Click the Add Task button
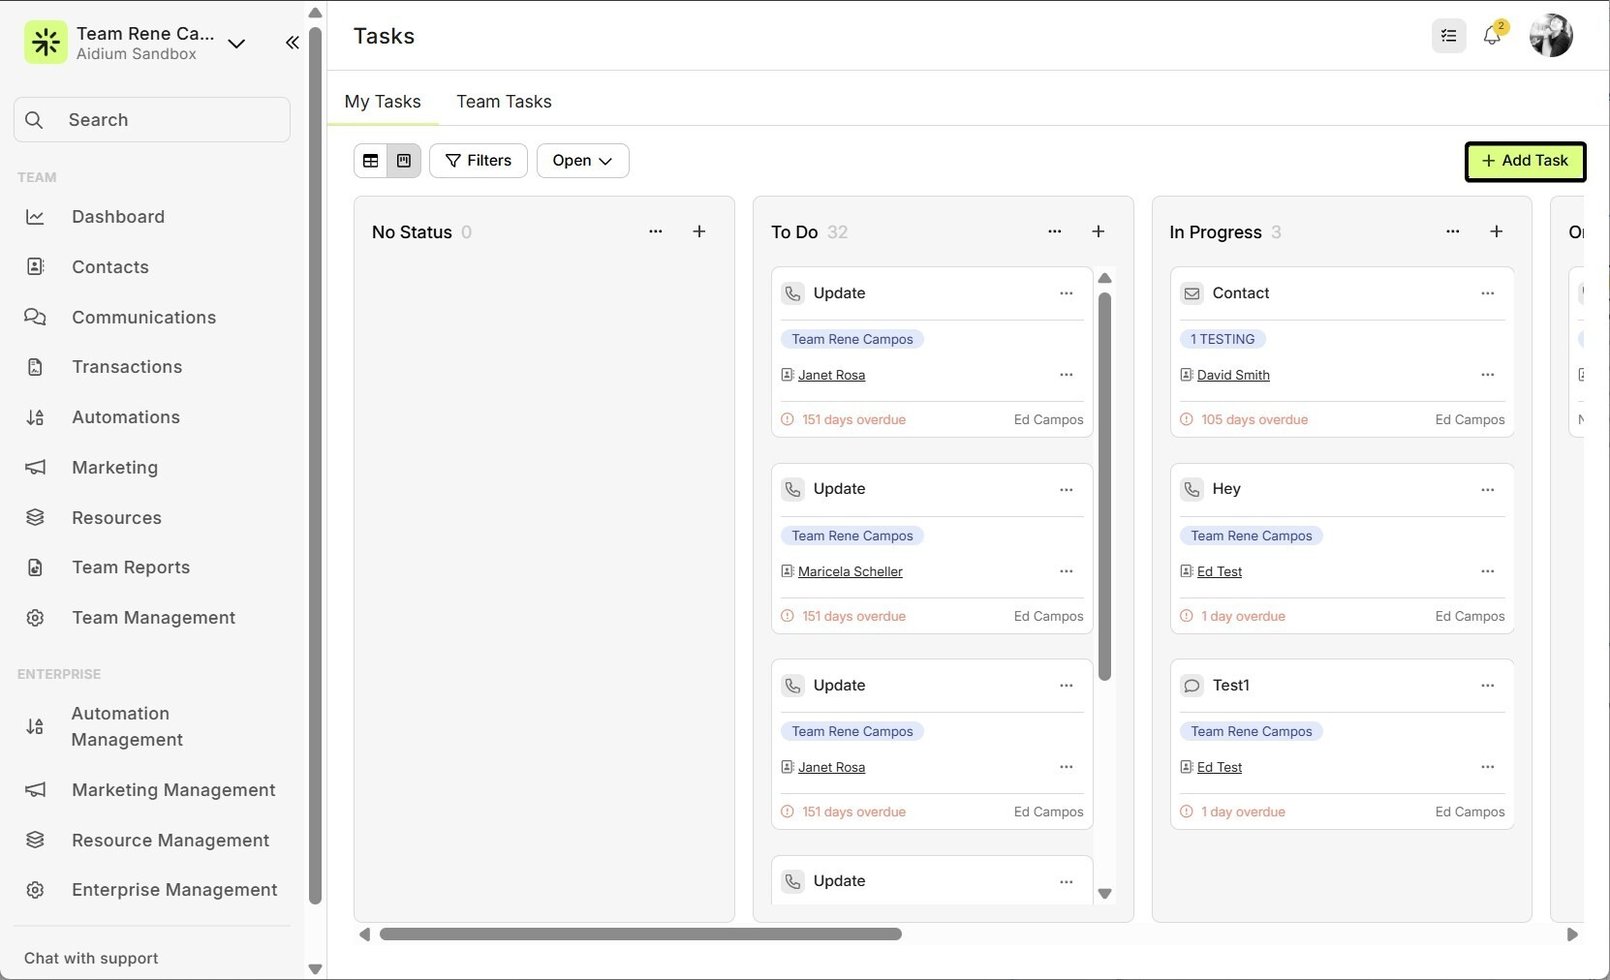The image size is (1610, 980). click(x=1525, y=161)
